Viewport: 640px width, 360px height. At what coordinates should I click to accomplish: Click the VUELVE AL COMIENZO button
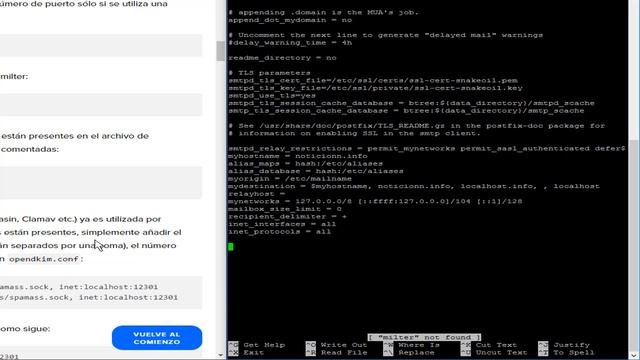[x=157, y=338]
